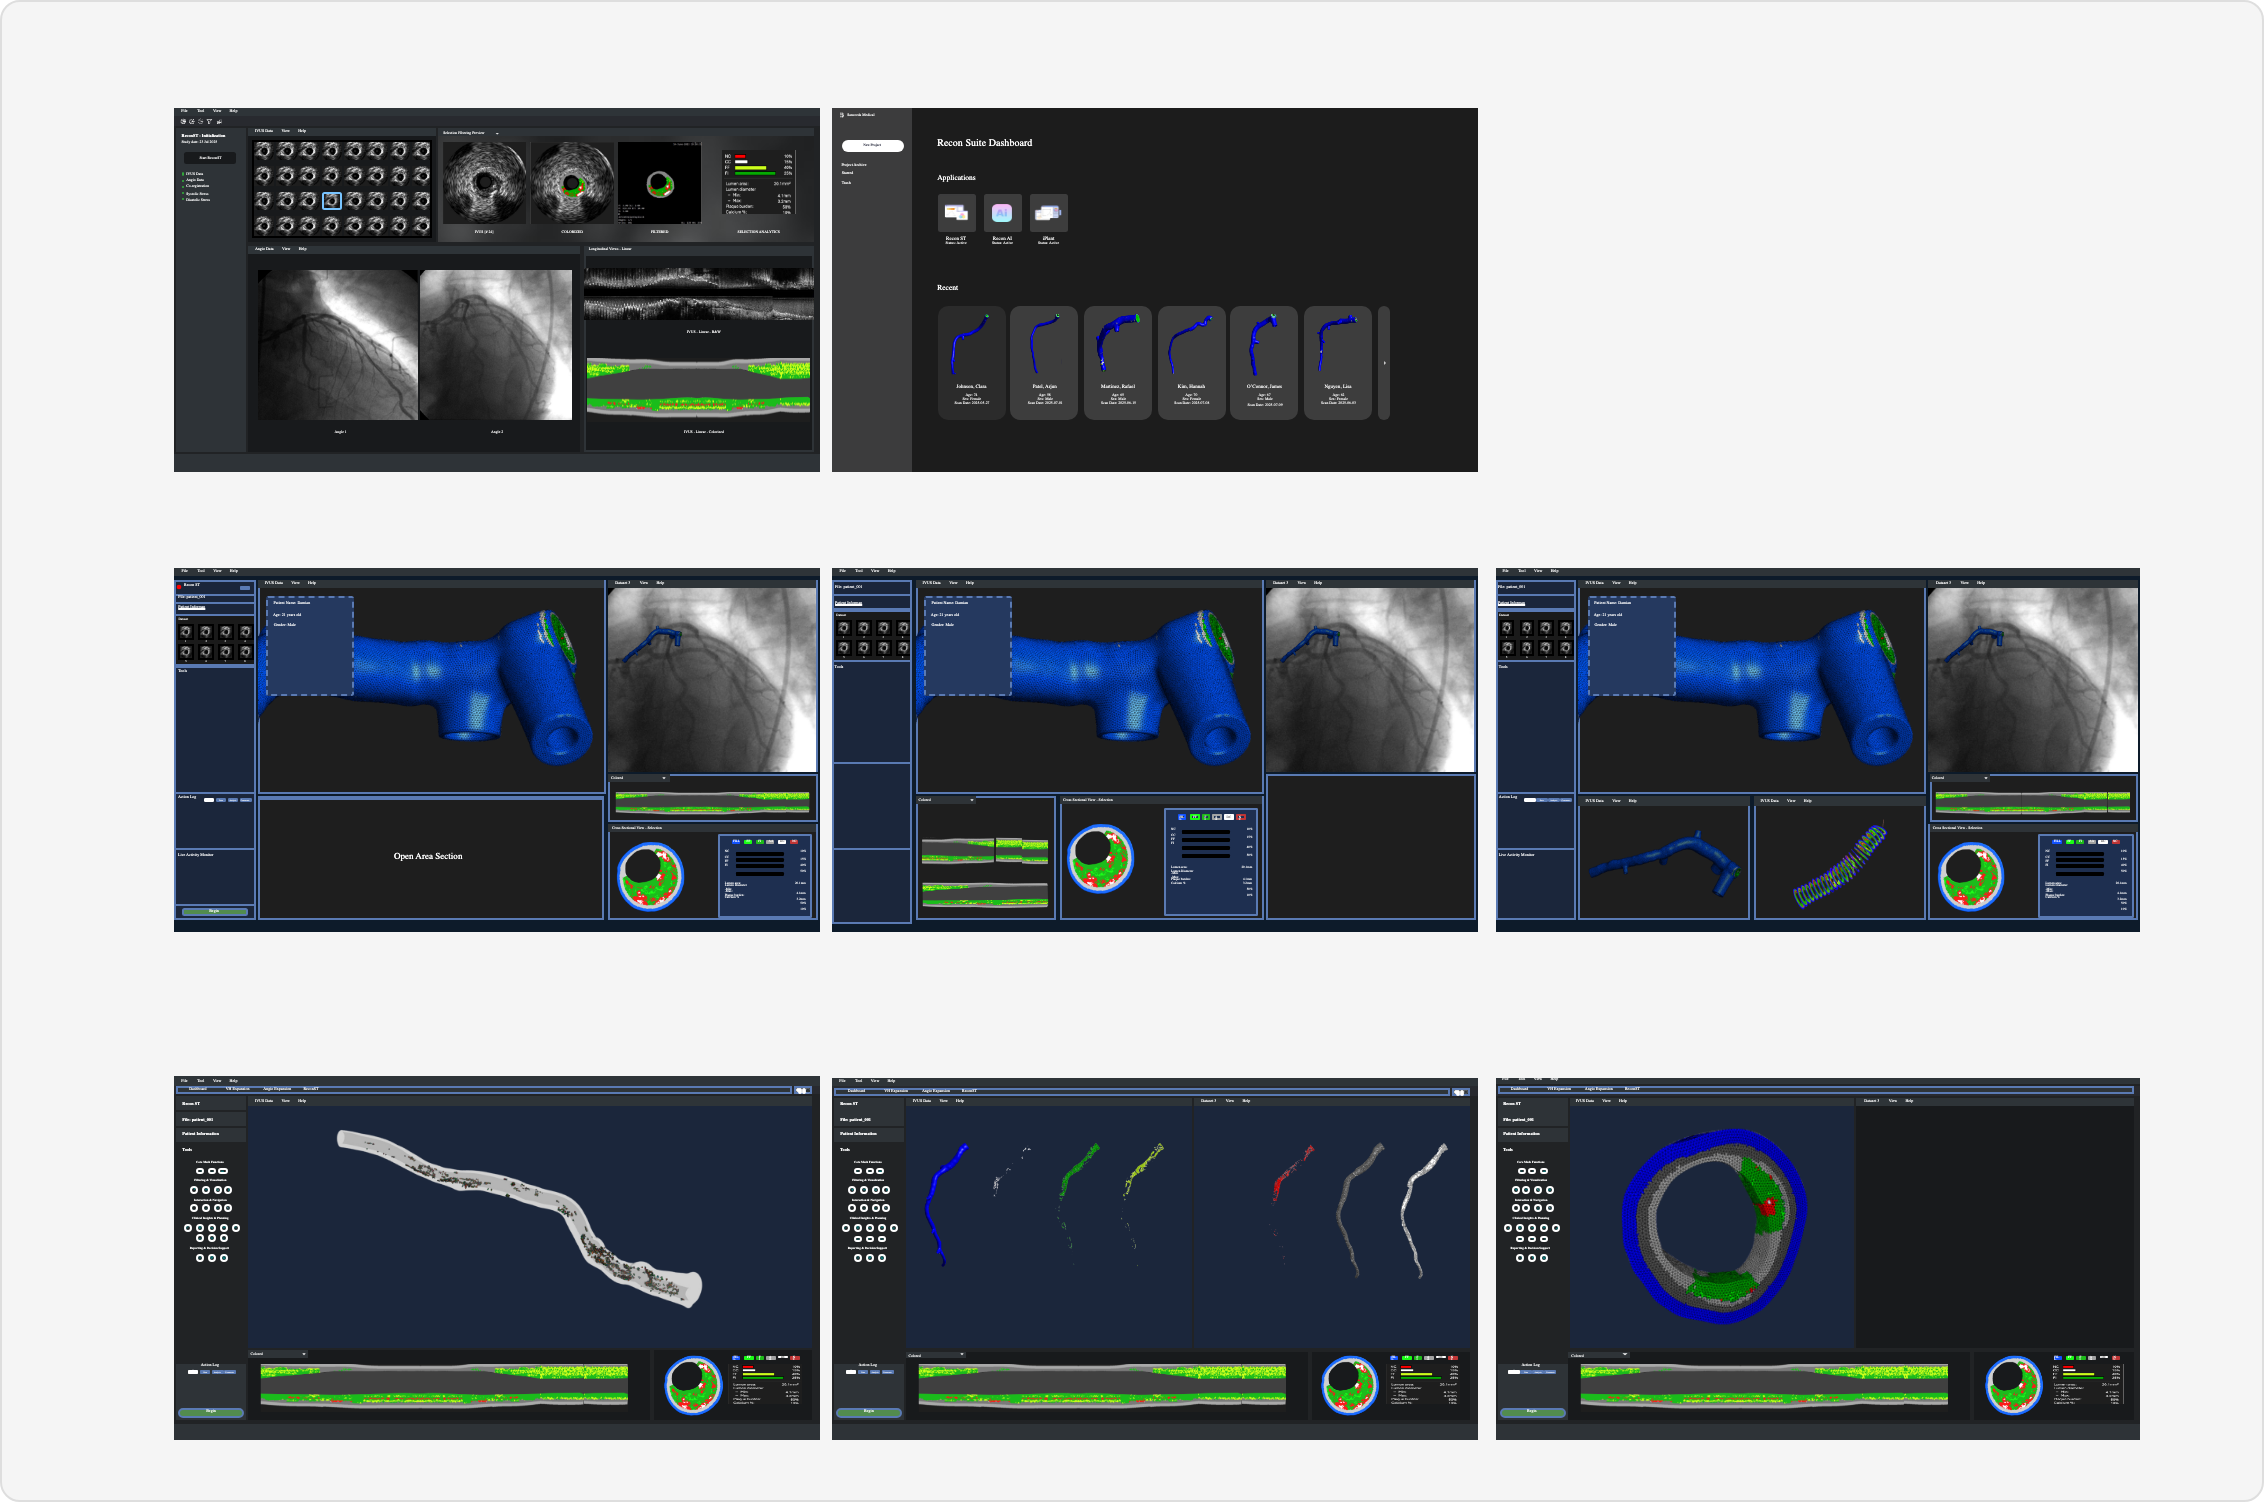Open the Martinez, Rafael recent project card
The width and height of the screenshot is (2264, 1502).
coord(1118,362)
